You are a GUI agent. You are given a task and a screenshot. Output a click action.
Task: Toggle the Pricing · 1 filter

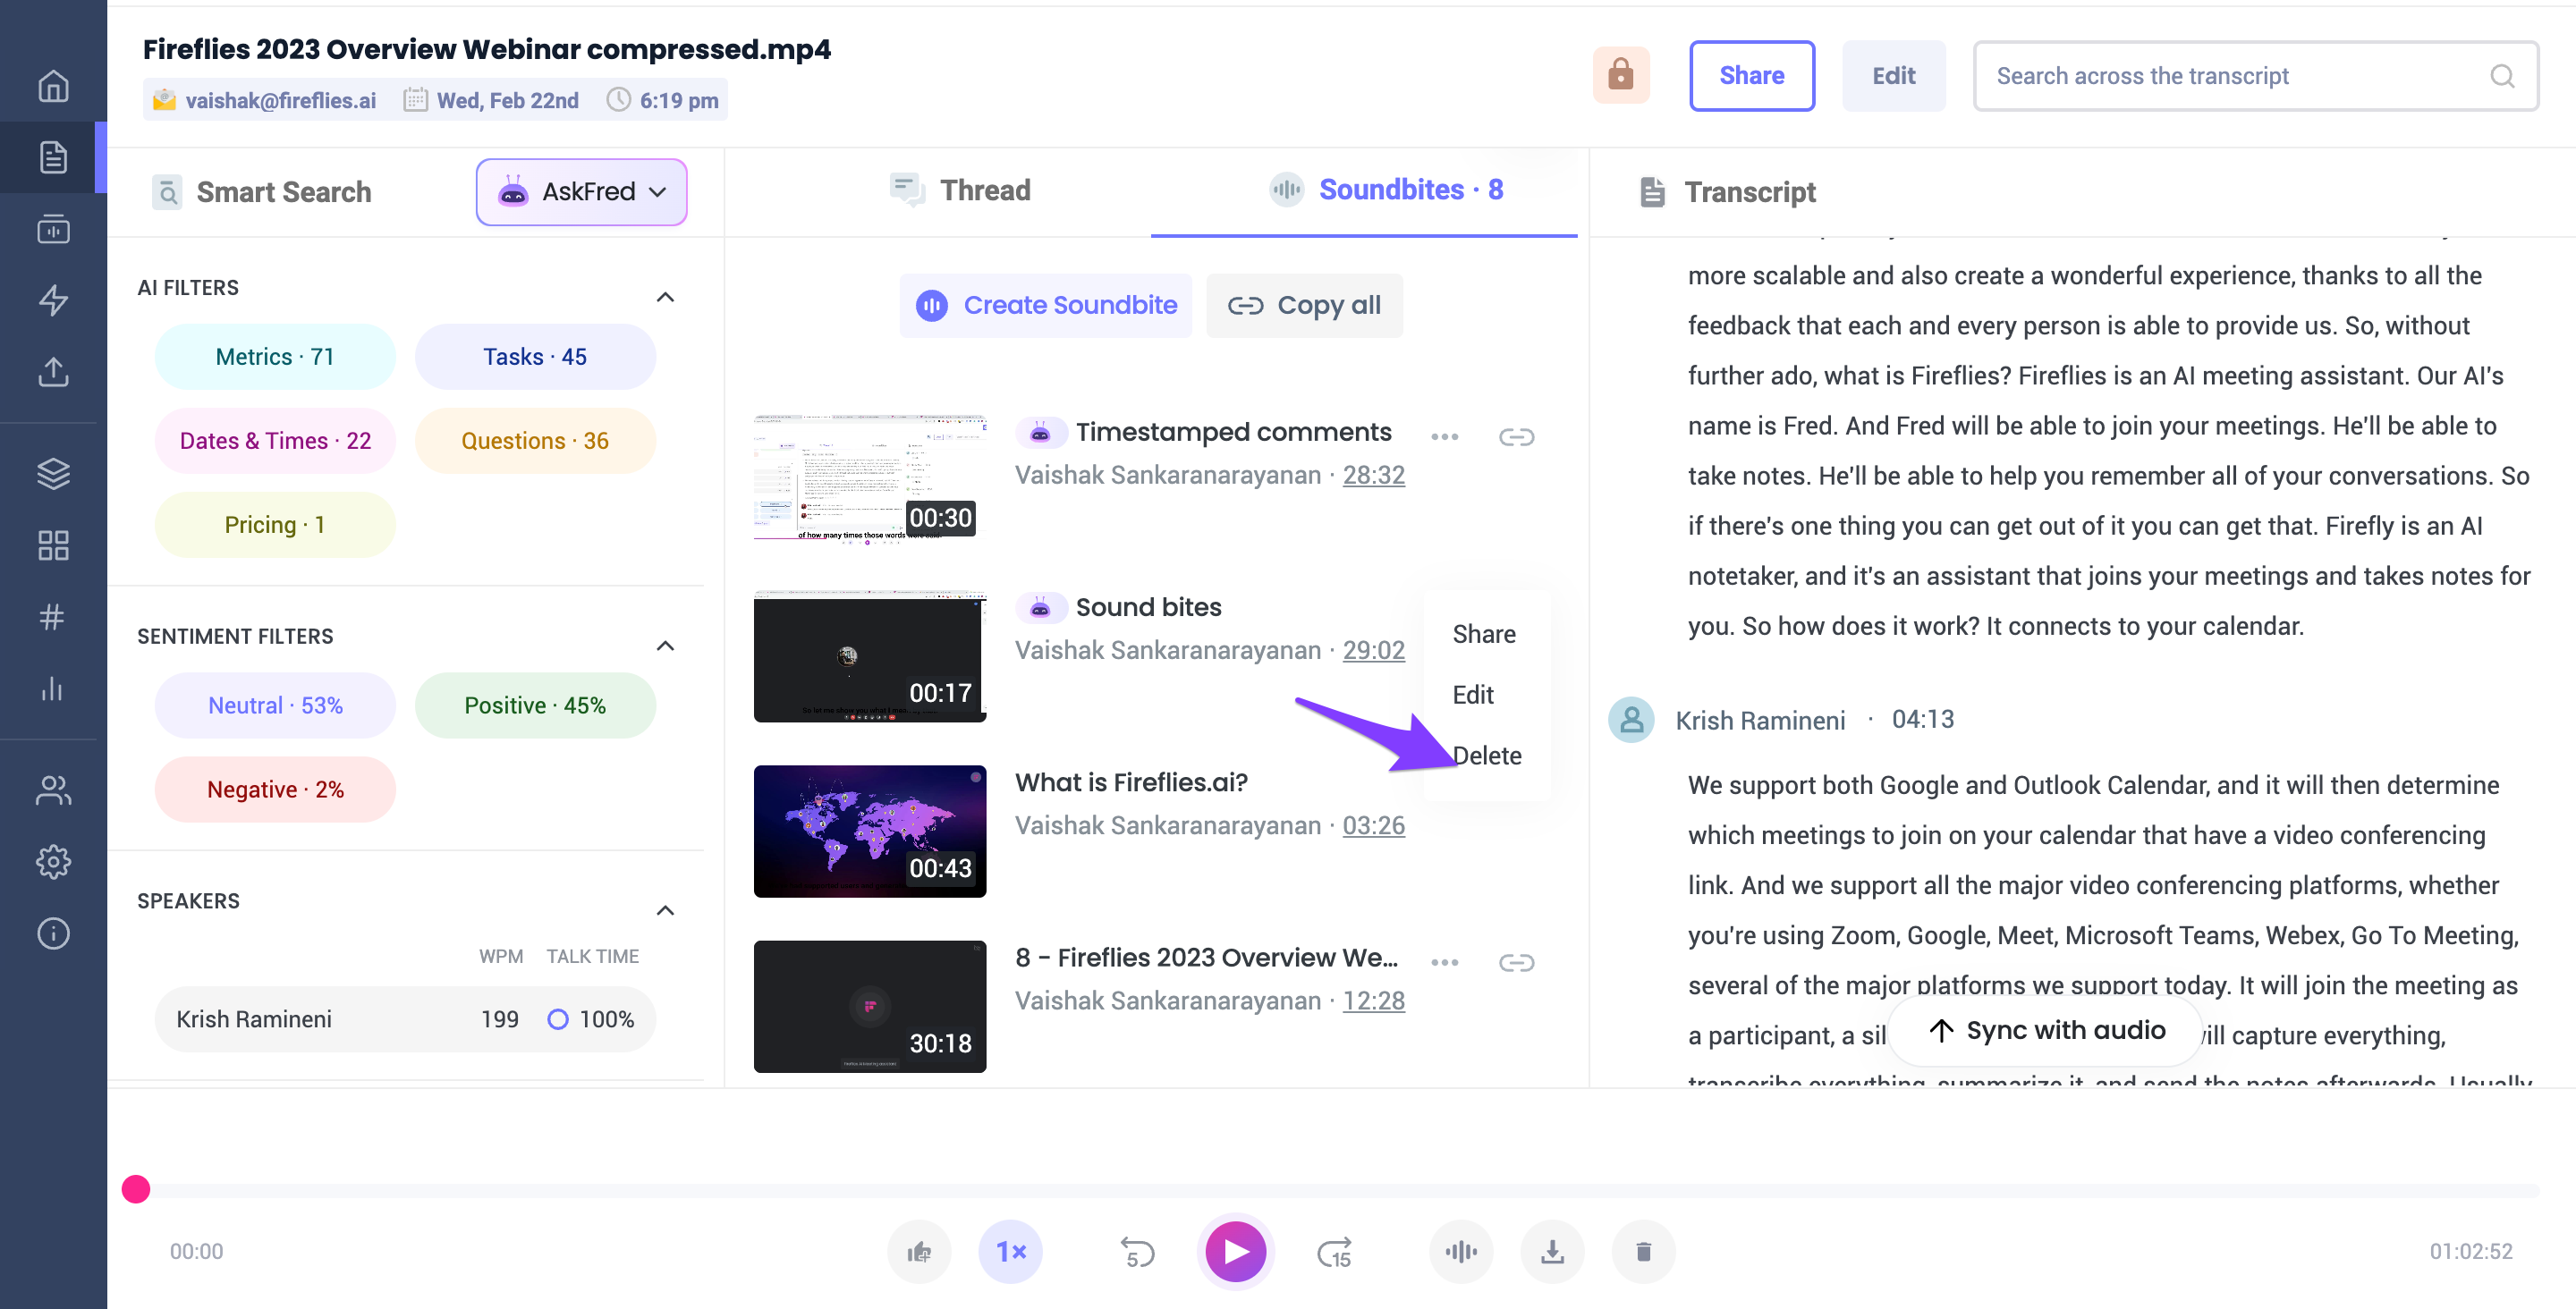click(275, 525)
